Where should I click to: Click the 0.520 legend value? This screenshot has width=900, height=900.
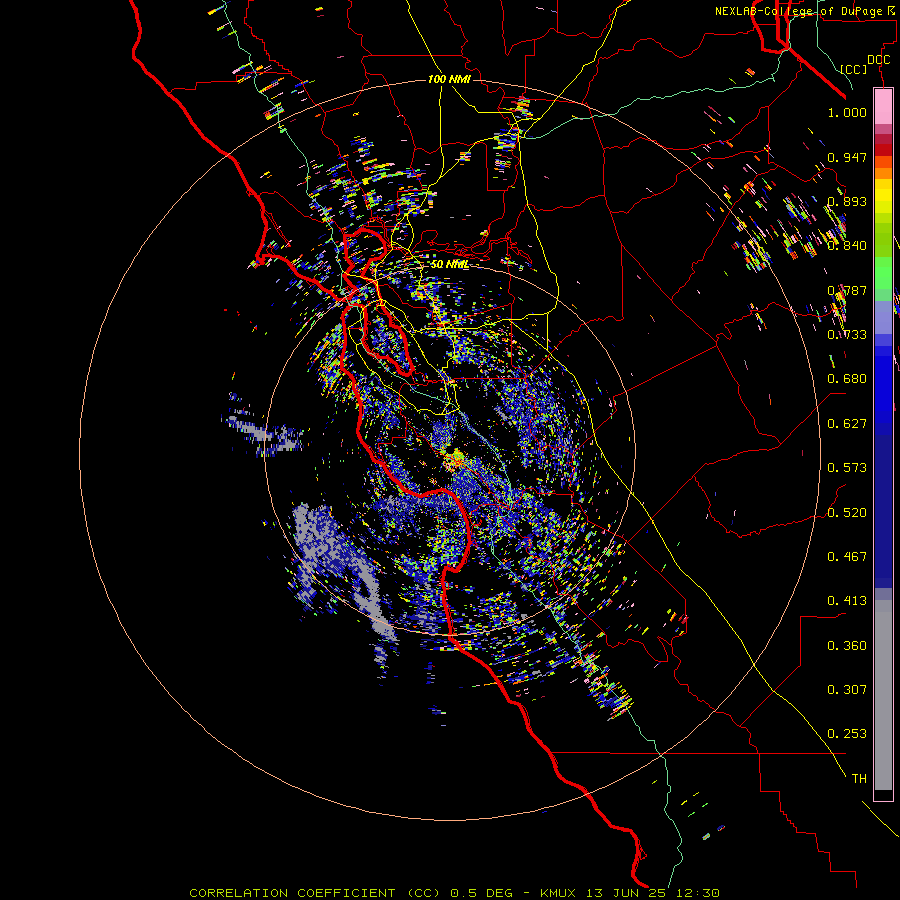[847, 513]
